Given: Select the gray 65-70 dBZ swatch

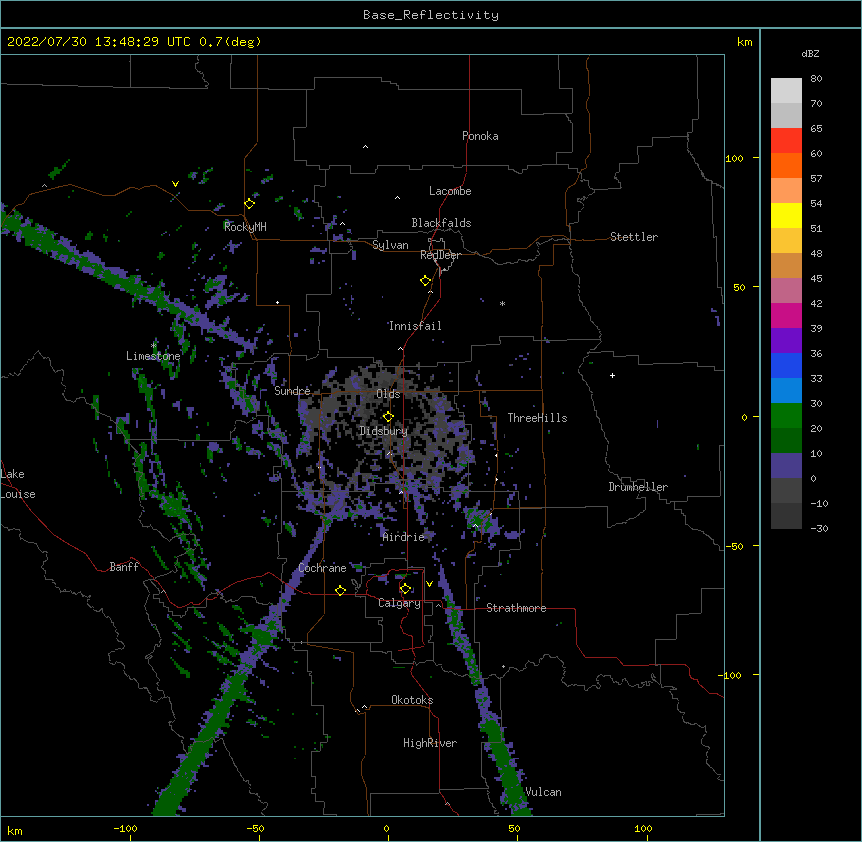Looking at the screenshot, I should [x=786, y=115].
